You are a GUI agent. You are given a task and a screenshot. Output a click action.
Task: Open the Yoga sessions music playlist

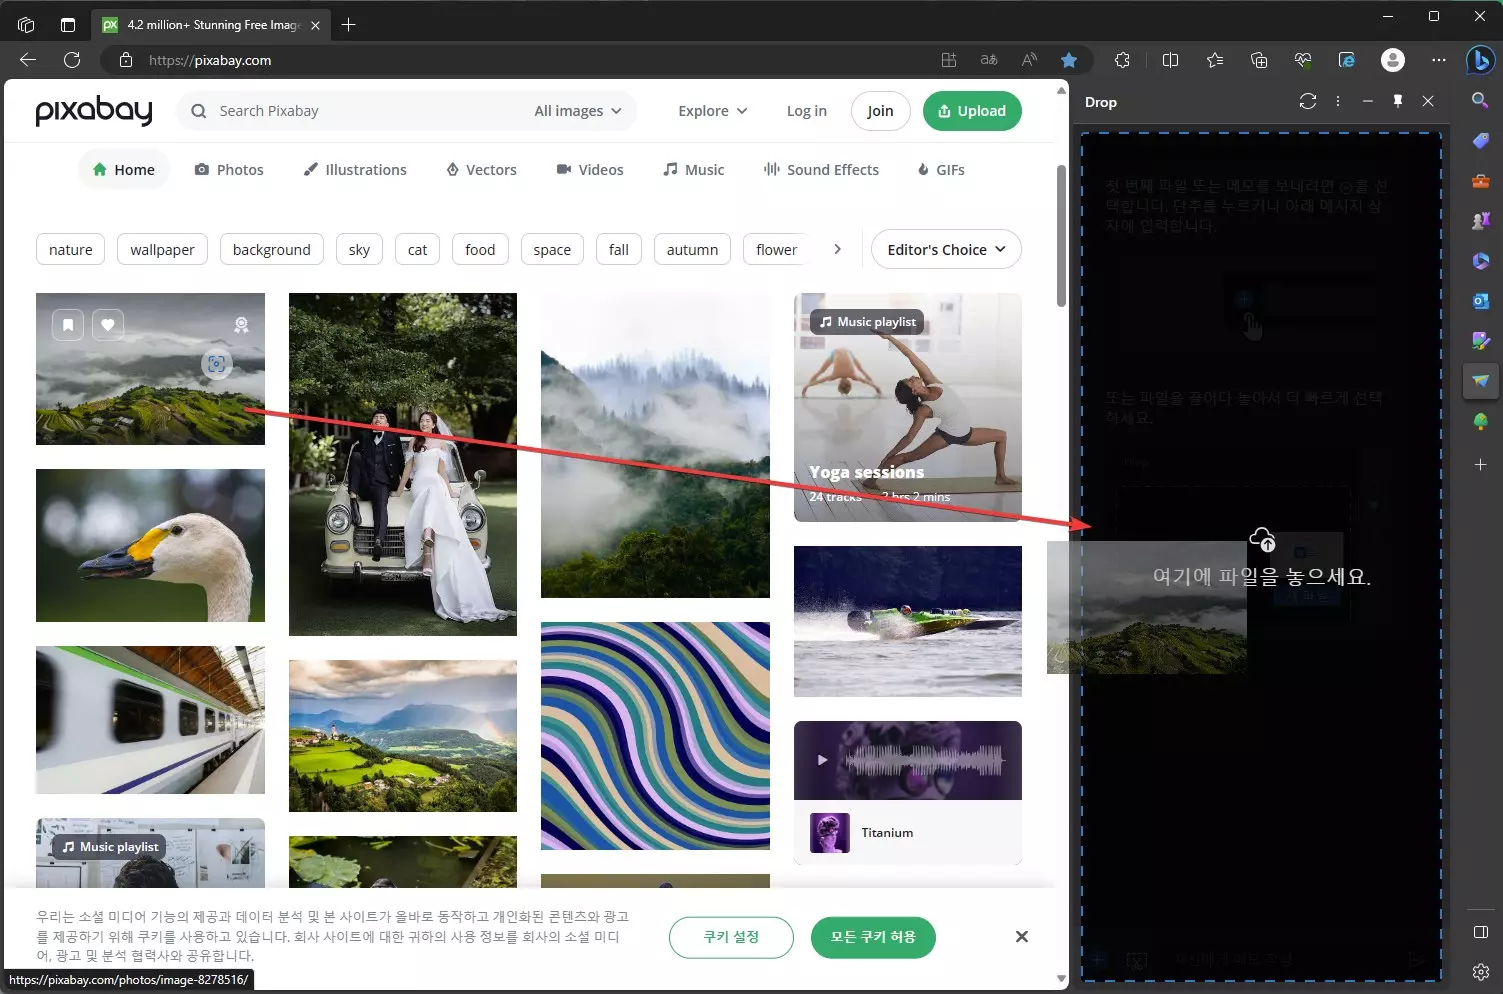(908, 407)
